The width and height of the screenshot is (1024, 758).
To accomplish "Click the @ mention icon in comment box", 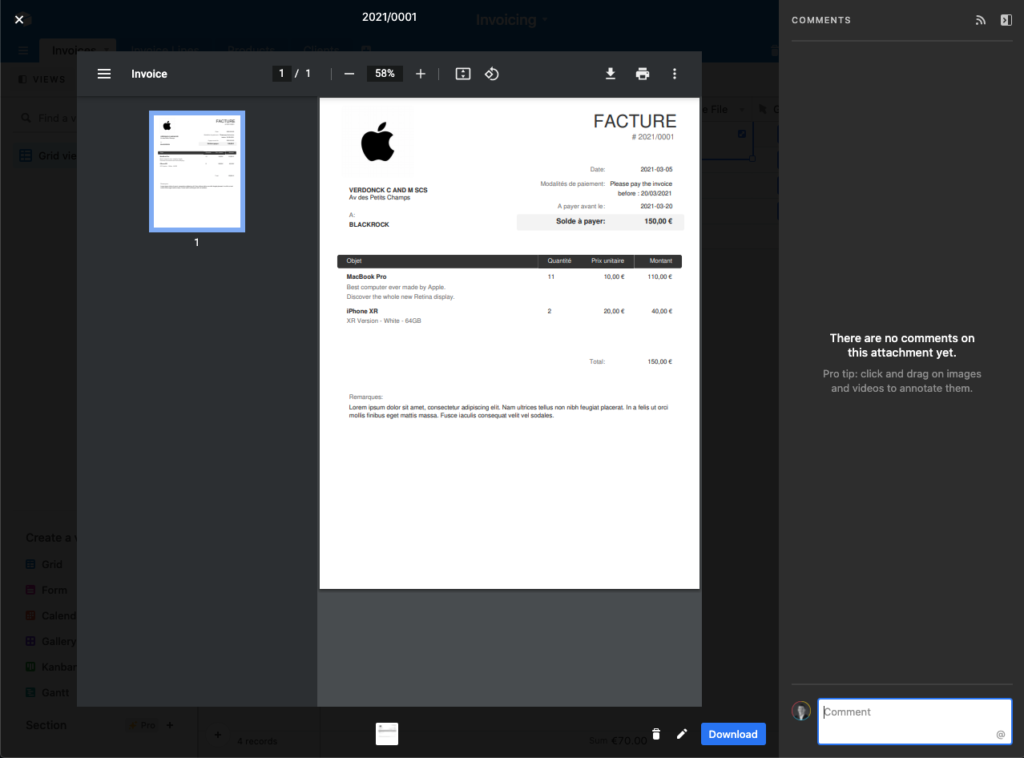I will (x=1000, y=734).
